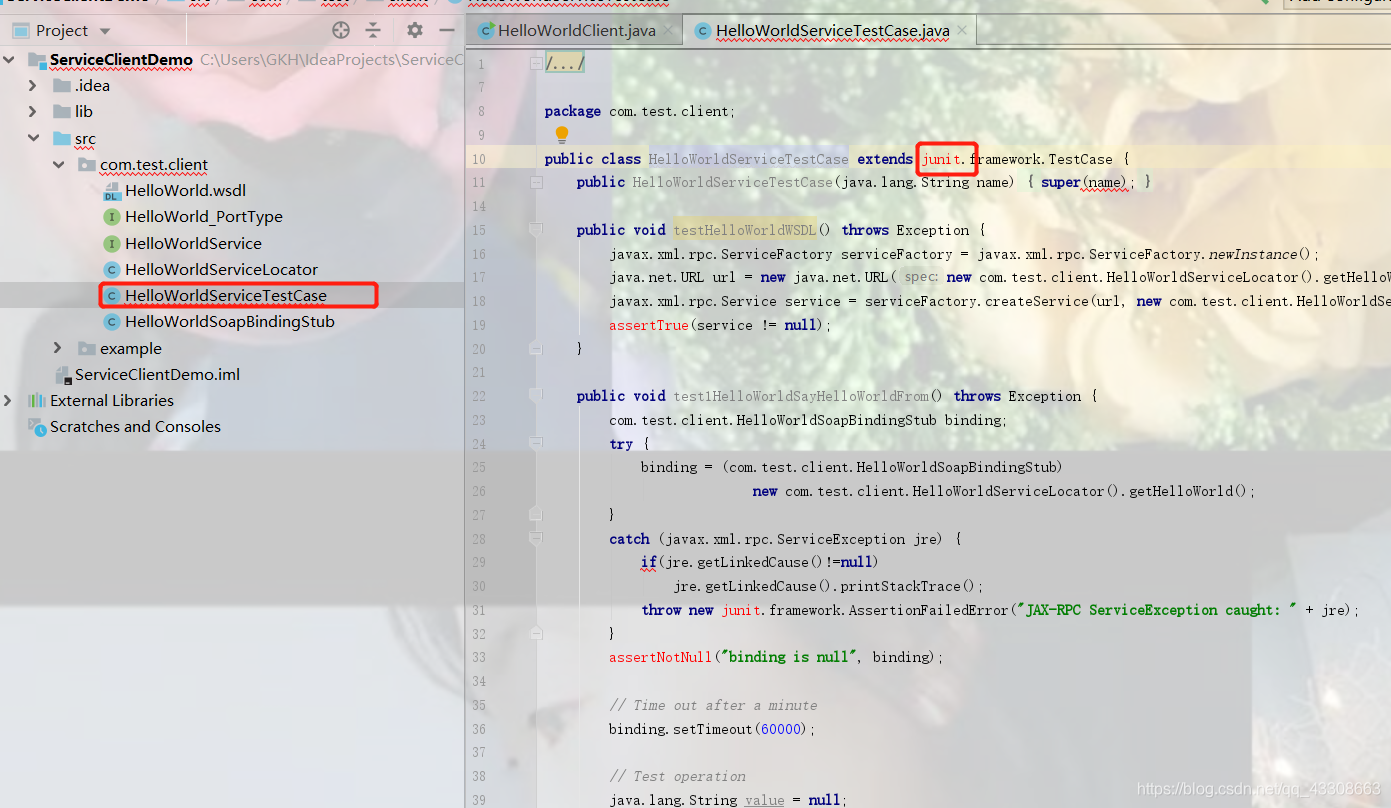Select HelloWorldServiceTestCase.java tab
Viewport: 1391px width, 808px height.
(x=832, y=31)
